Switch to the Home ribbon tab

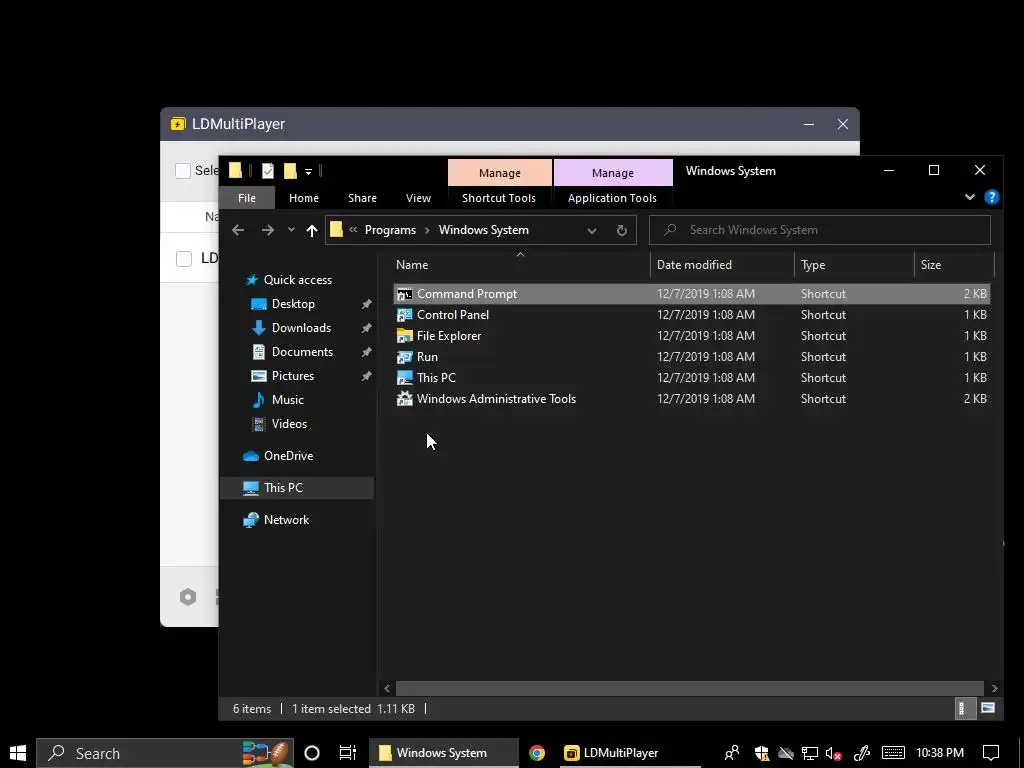(304, 198)
